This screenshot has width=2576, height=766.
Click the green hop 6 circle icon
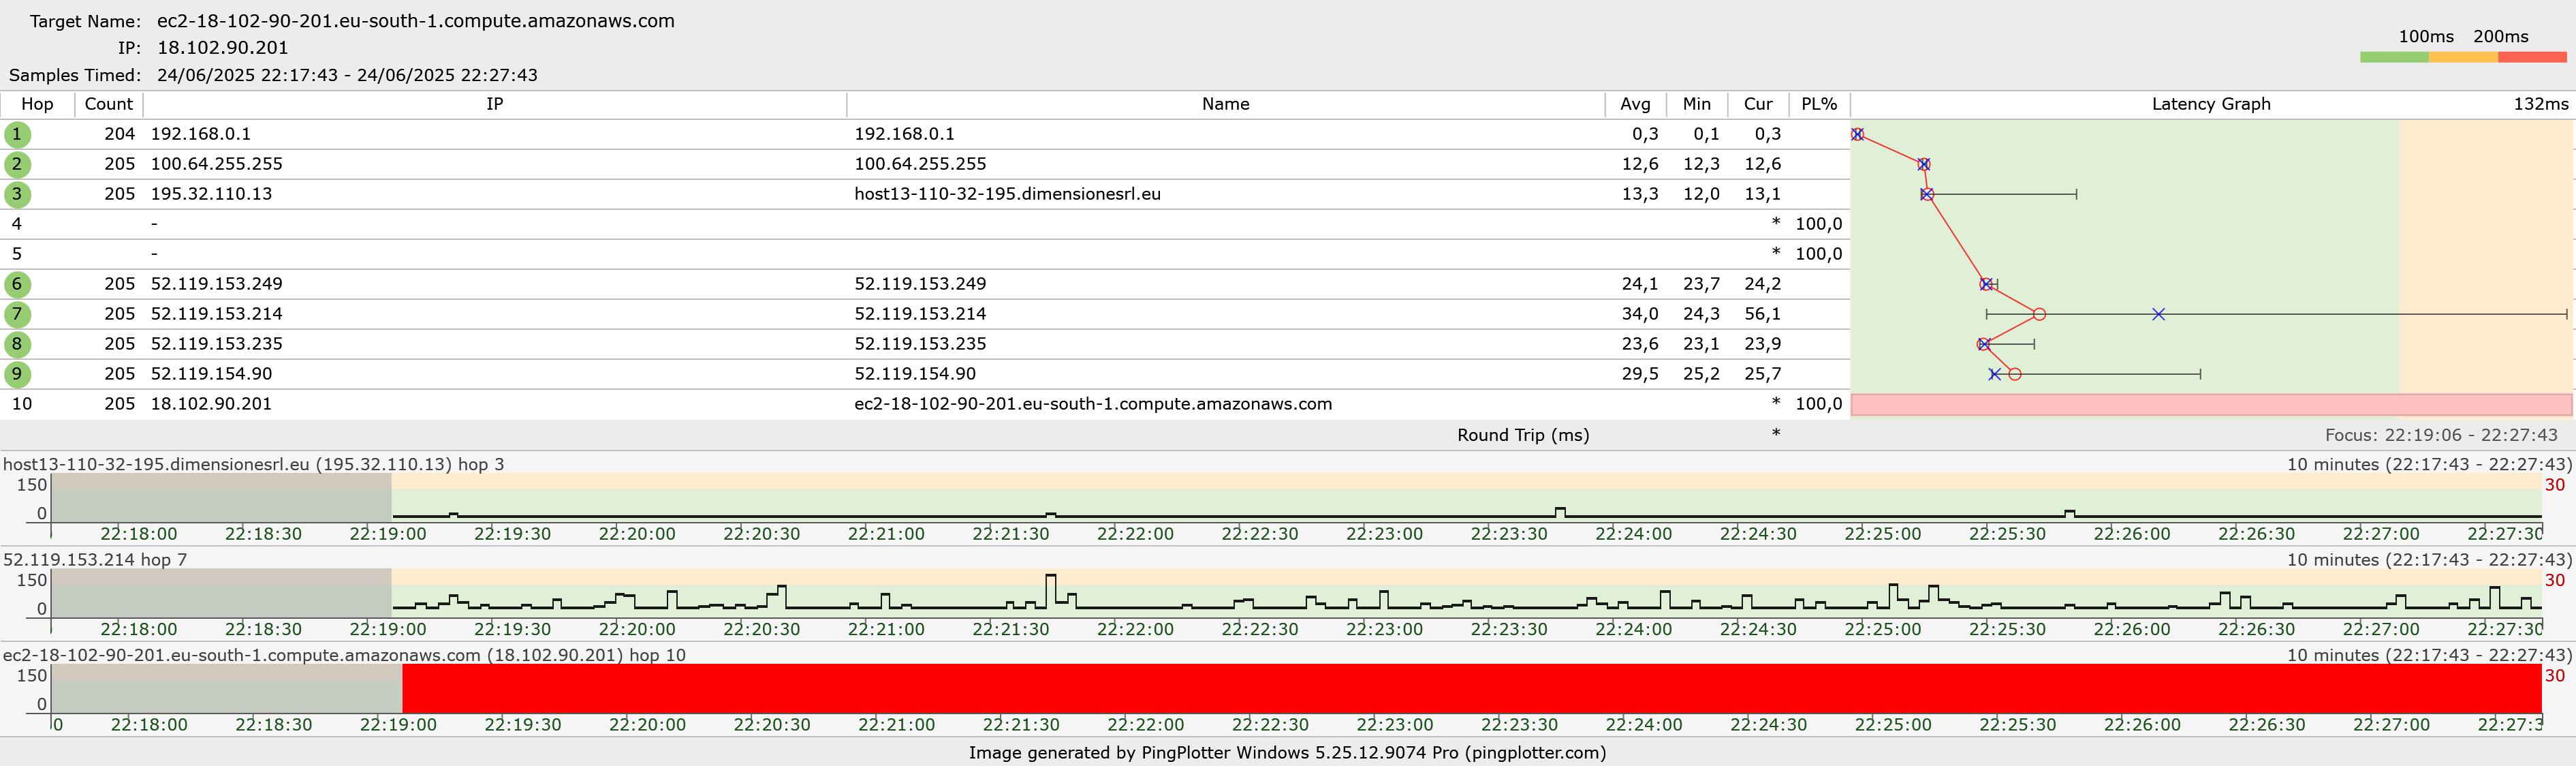tap(17, 284)
